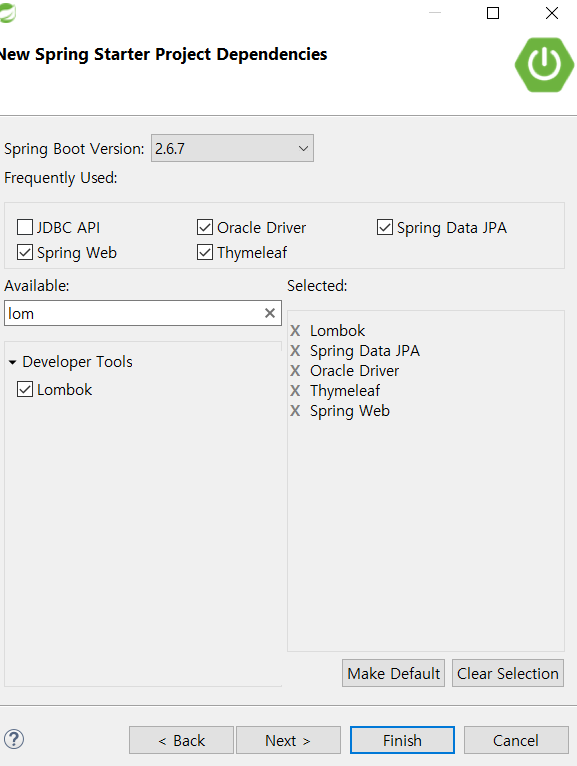Remove Oracle Driver from Selected list
The width and height of the screenshot is (577, 766).
(295, 371)
